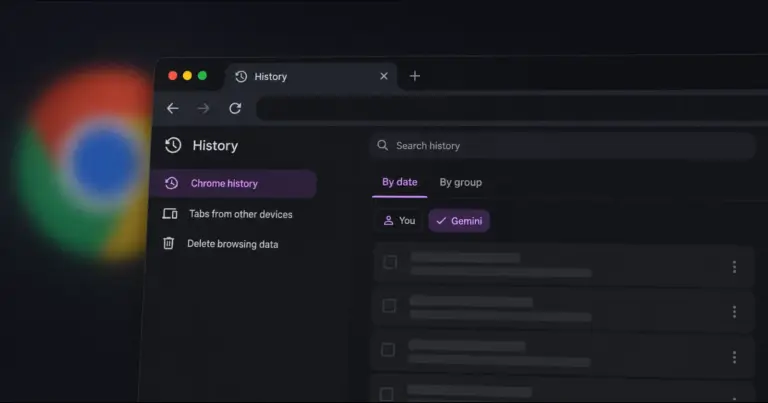Toggle the Gemini filter chip
The height and width of the screenshot is (403, 768).
(459, 221)
